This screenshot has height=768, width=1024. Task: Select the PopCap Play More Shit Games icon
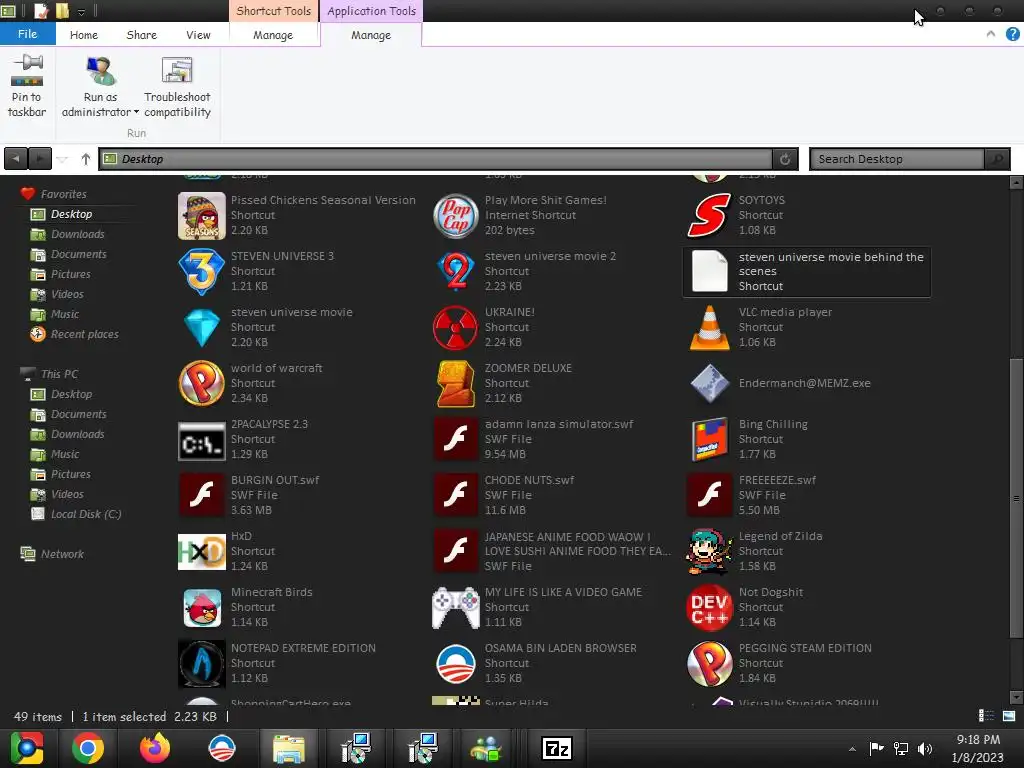coord(456,216)
